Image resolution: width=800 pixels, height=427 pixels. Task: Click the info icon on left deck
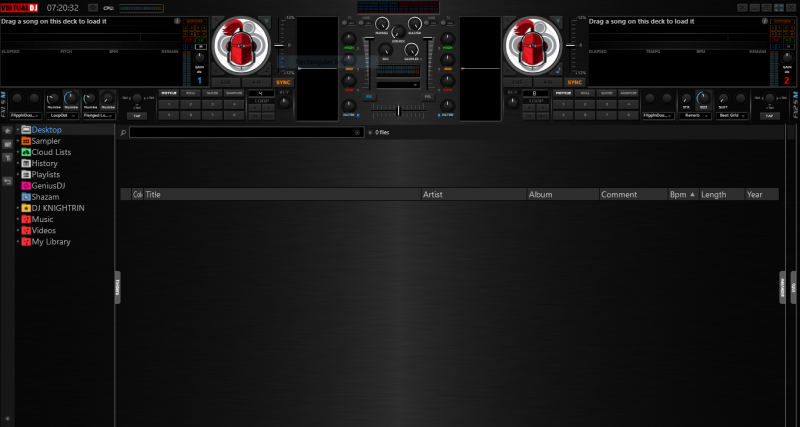point(177,19)
